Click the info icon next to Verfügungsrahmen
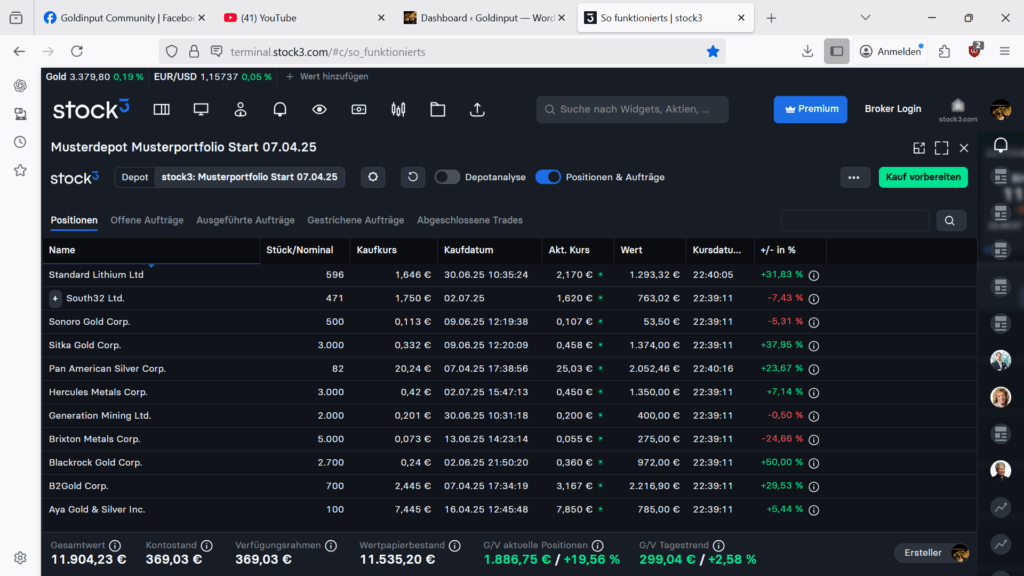Screen dimensions: 1024x576 pos(331,545)
